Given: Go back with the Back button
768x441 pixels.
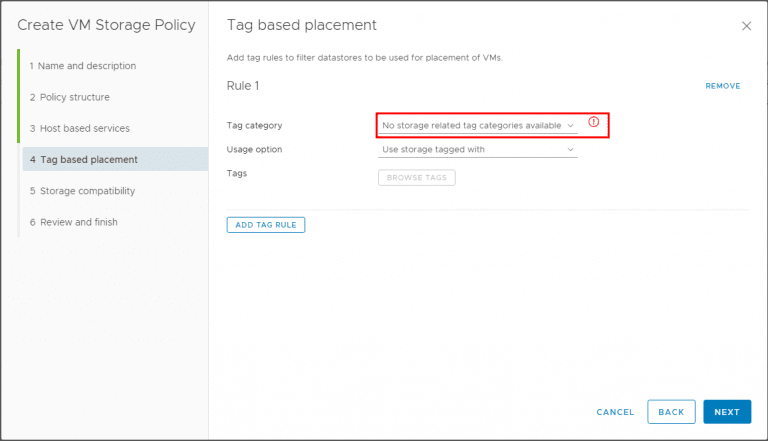Looking at the screenshot, I should (671, 412).
